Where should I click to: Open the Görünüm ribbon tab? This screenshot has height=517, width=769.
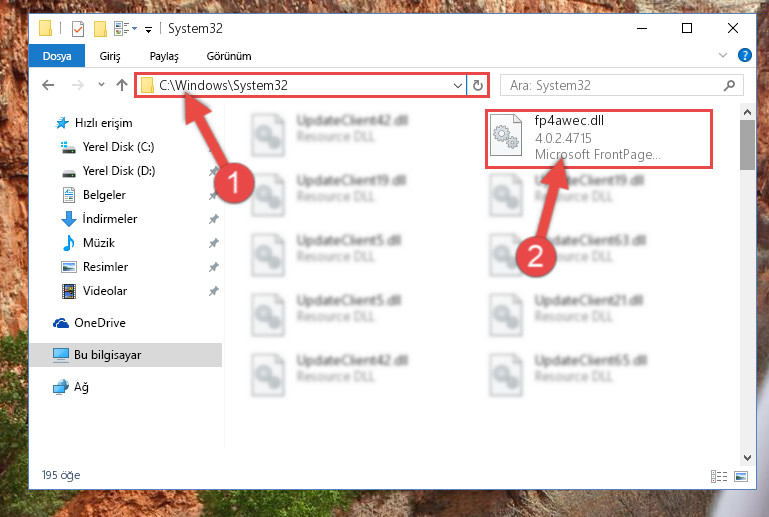[229, 56]
